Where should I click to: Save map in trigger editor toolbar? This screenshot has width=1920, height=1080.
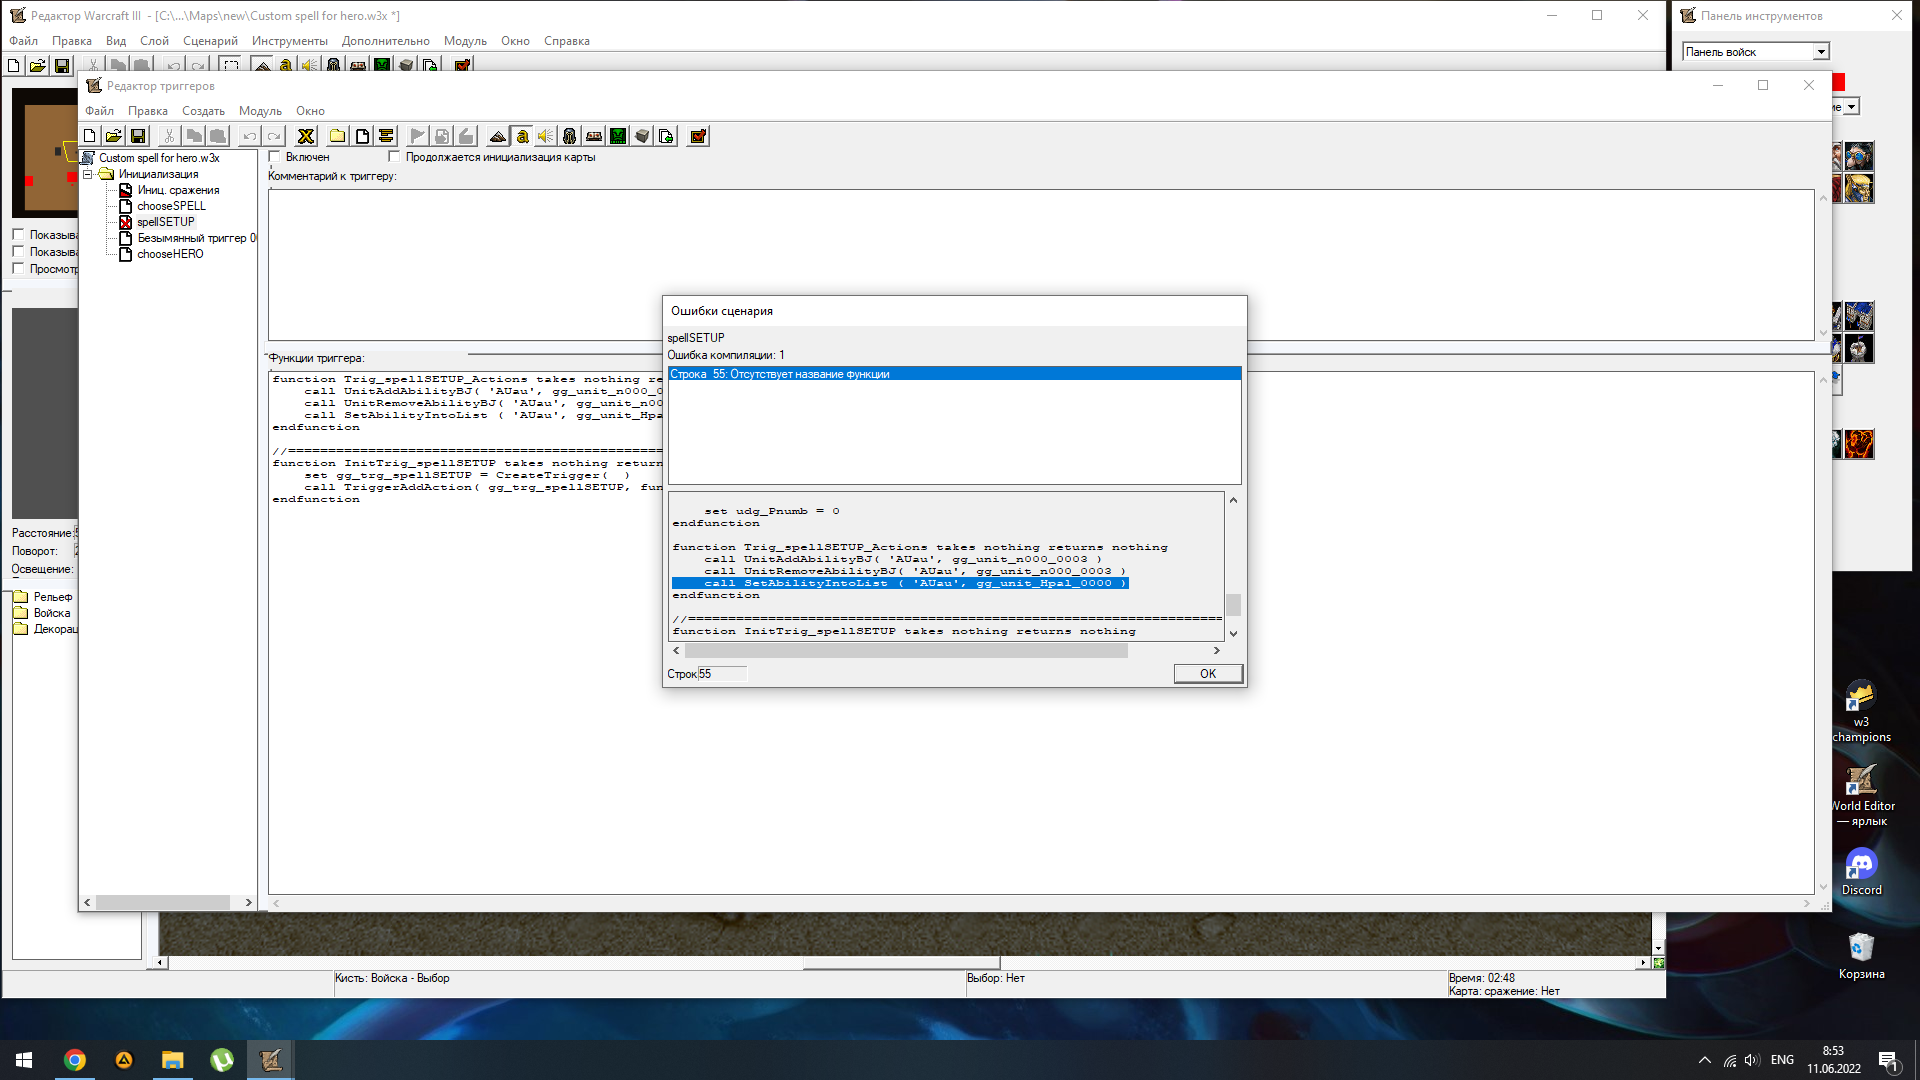(138, 136)
